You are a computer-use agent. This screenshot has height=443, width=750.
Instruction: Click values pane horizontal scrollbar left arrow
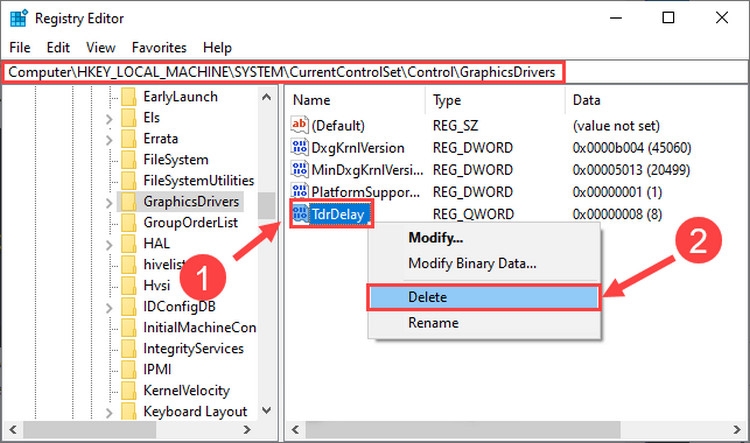coord(296,430)
